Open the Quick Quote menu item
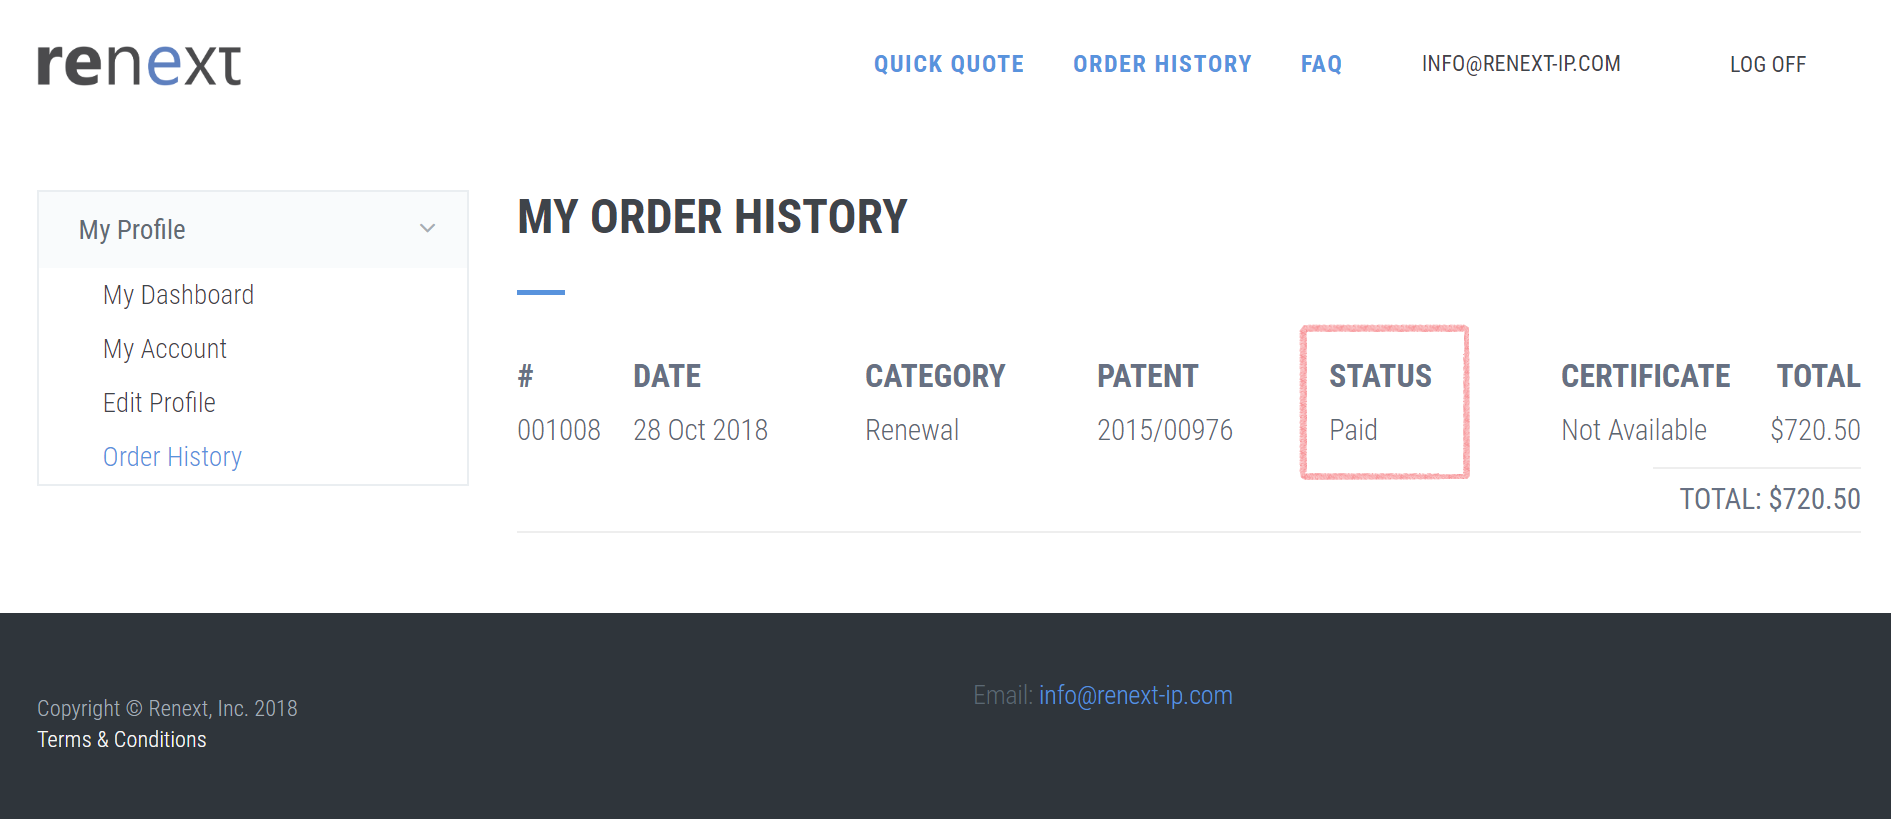The height and width of the screenshot is (819, 1891). [949, 64]
